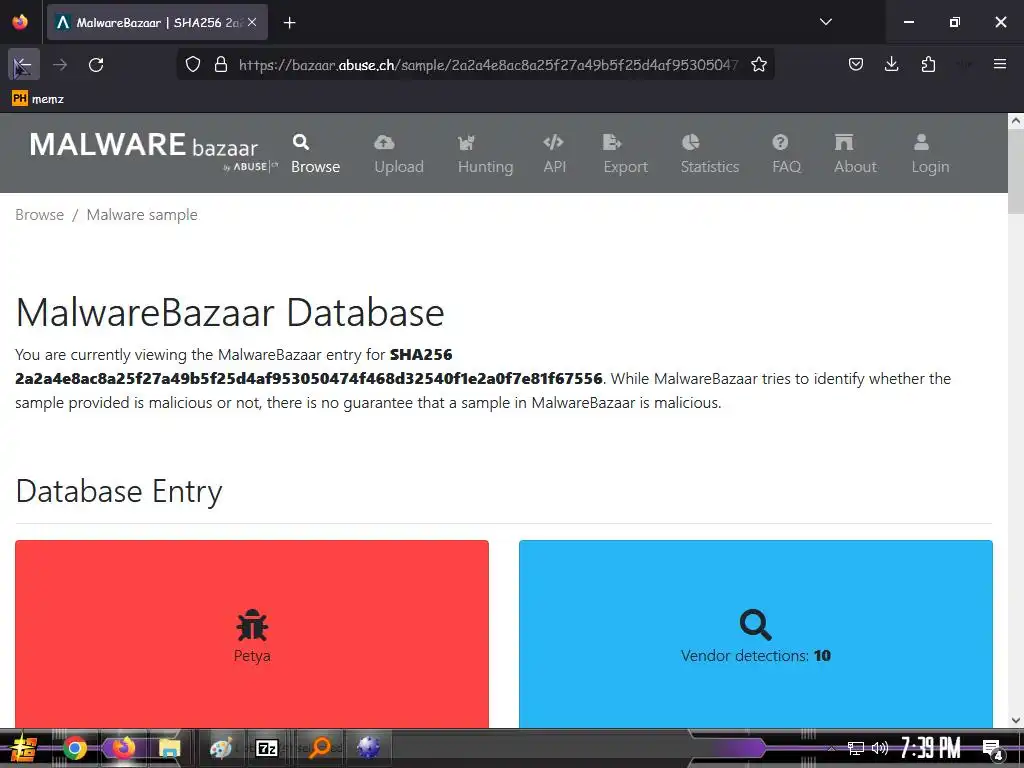Open the Browse menu item

click(x=315, y=154)
